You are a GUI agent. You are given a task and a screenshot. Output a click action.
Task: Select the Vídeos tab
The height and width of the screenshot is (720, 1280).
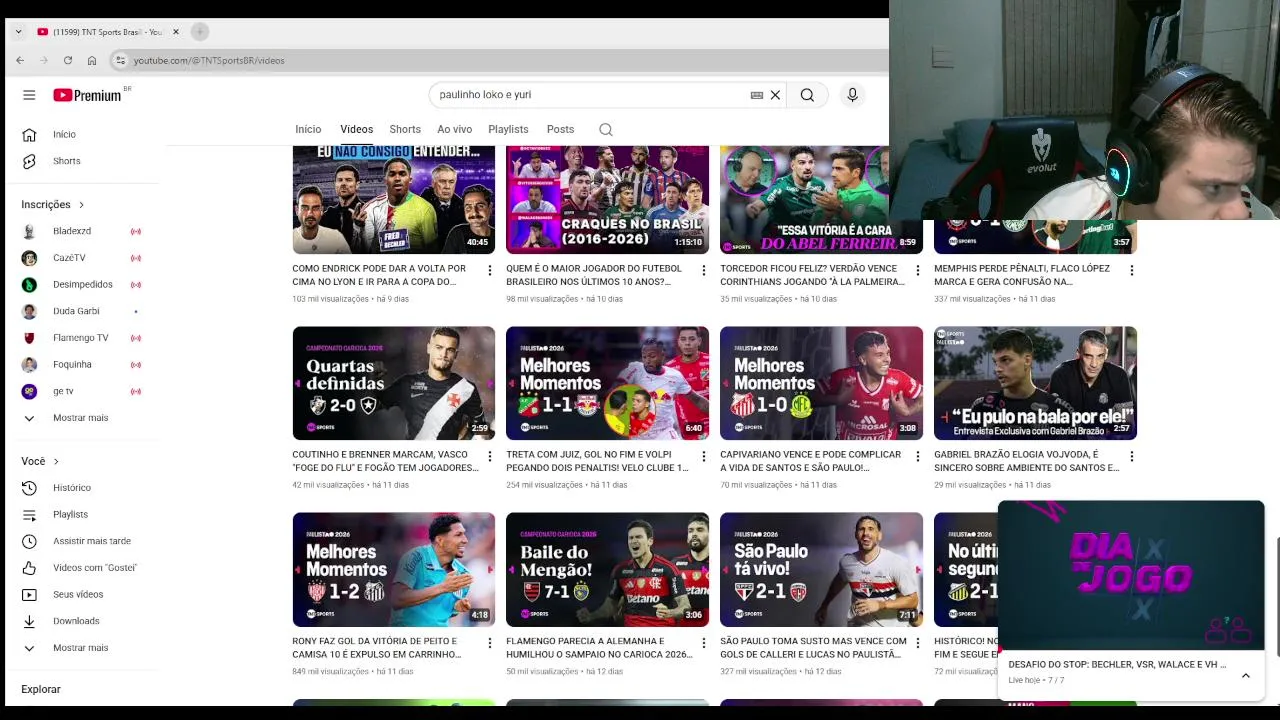tap(356, 129)
